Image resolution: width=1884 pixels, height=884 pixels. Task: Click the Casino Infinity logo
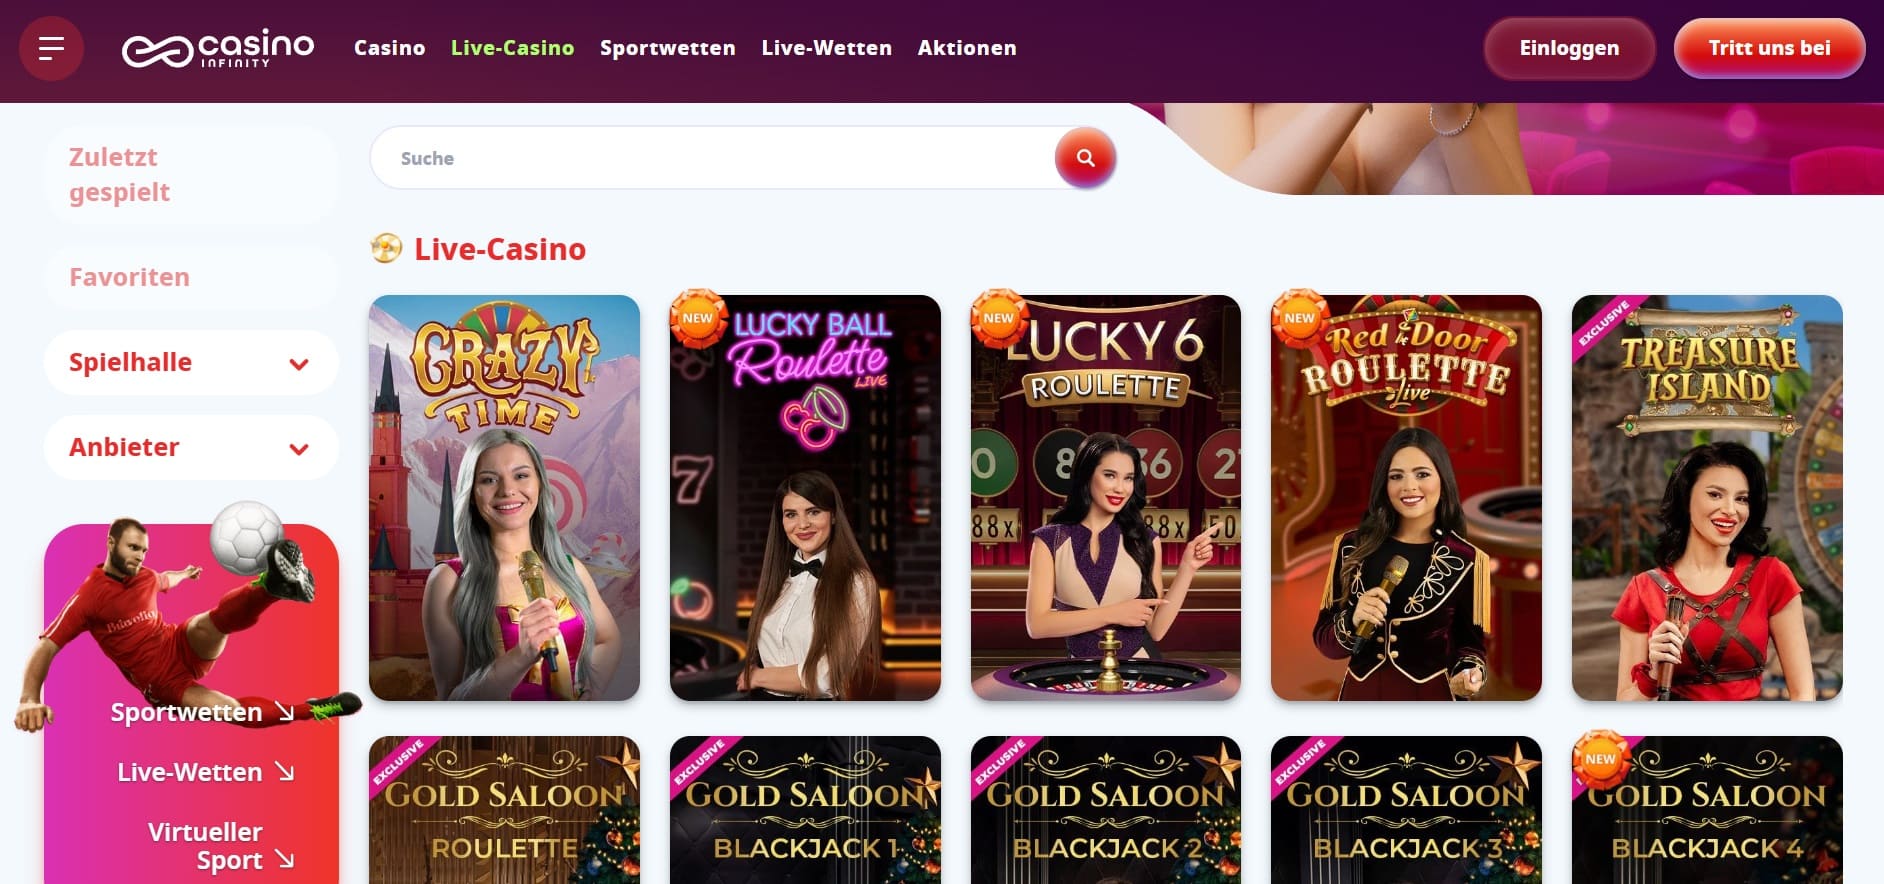tap(218, 48)
